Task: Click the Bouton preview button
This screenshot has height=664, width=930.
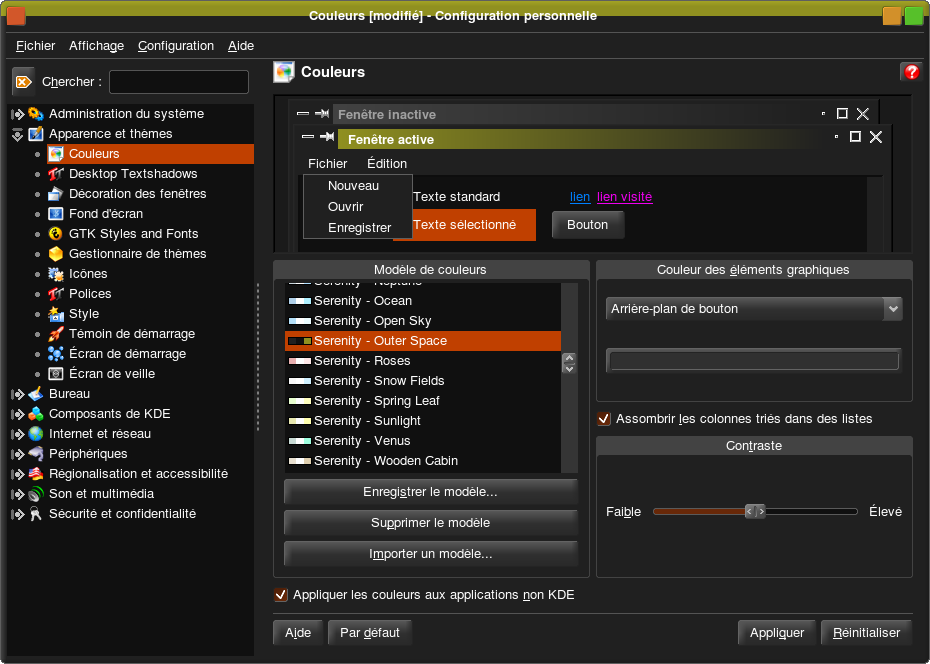Action: coord(588,225)
